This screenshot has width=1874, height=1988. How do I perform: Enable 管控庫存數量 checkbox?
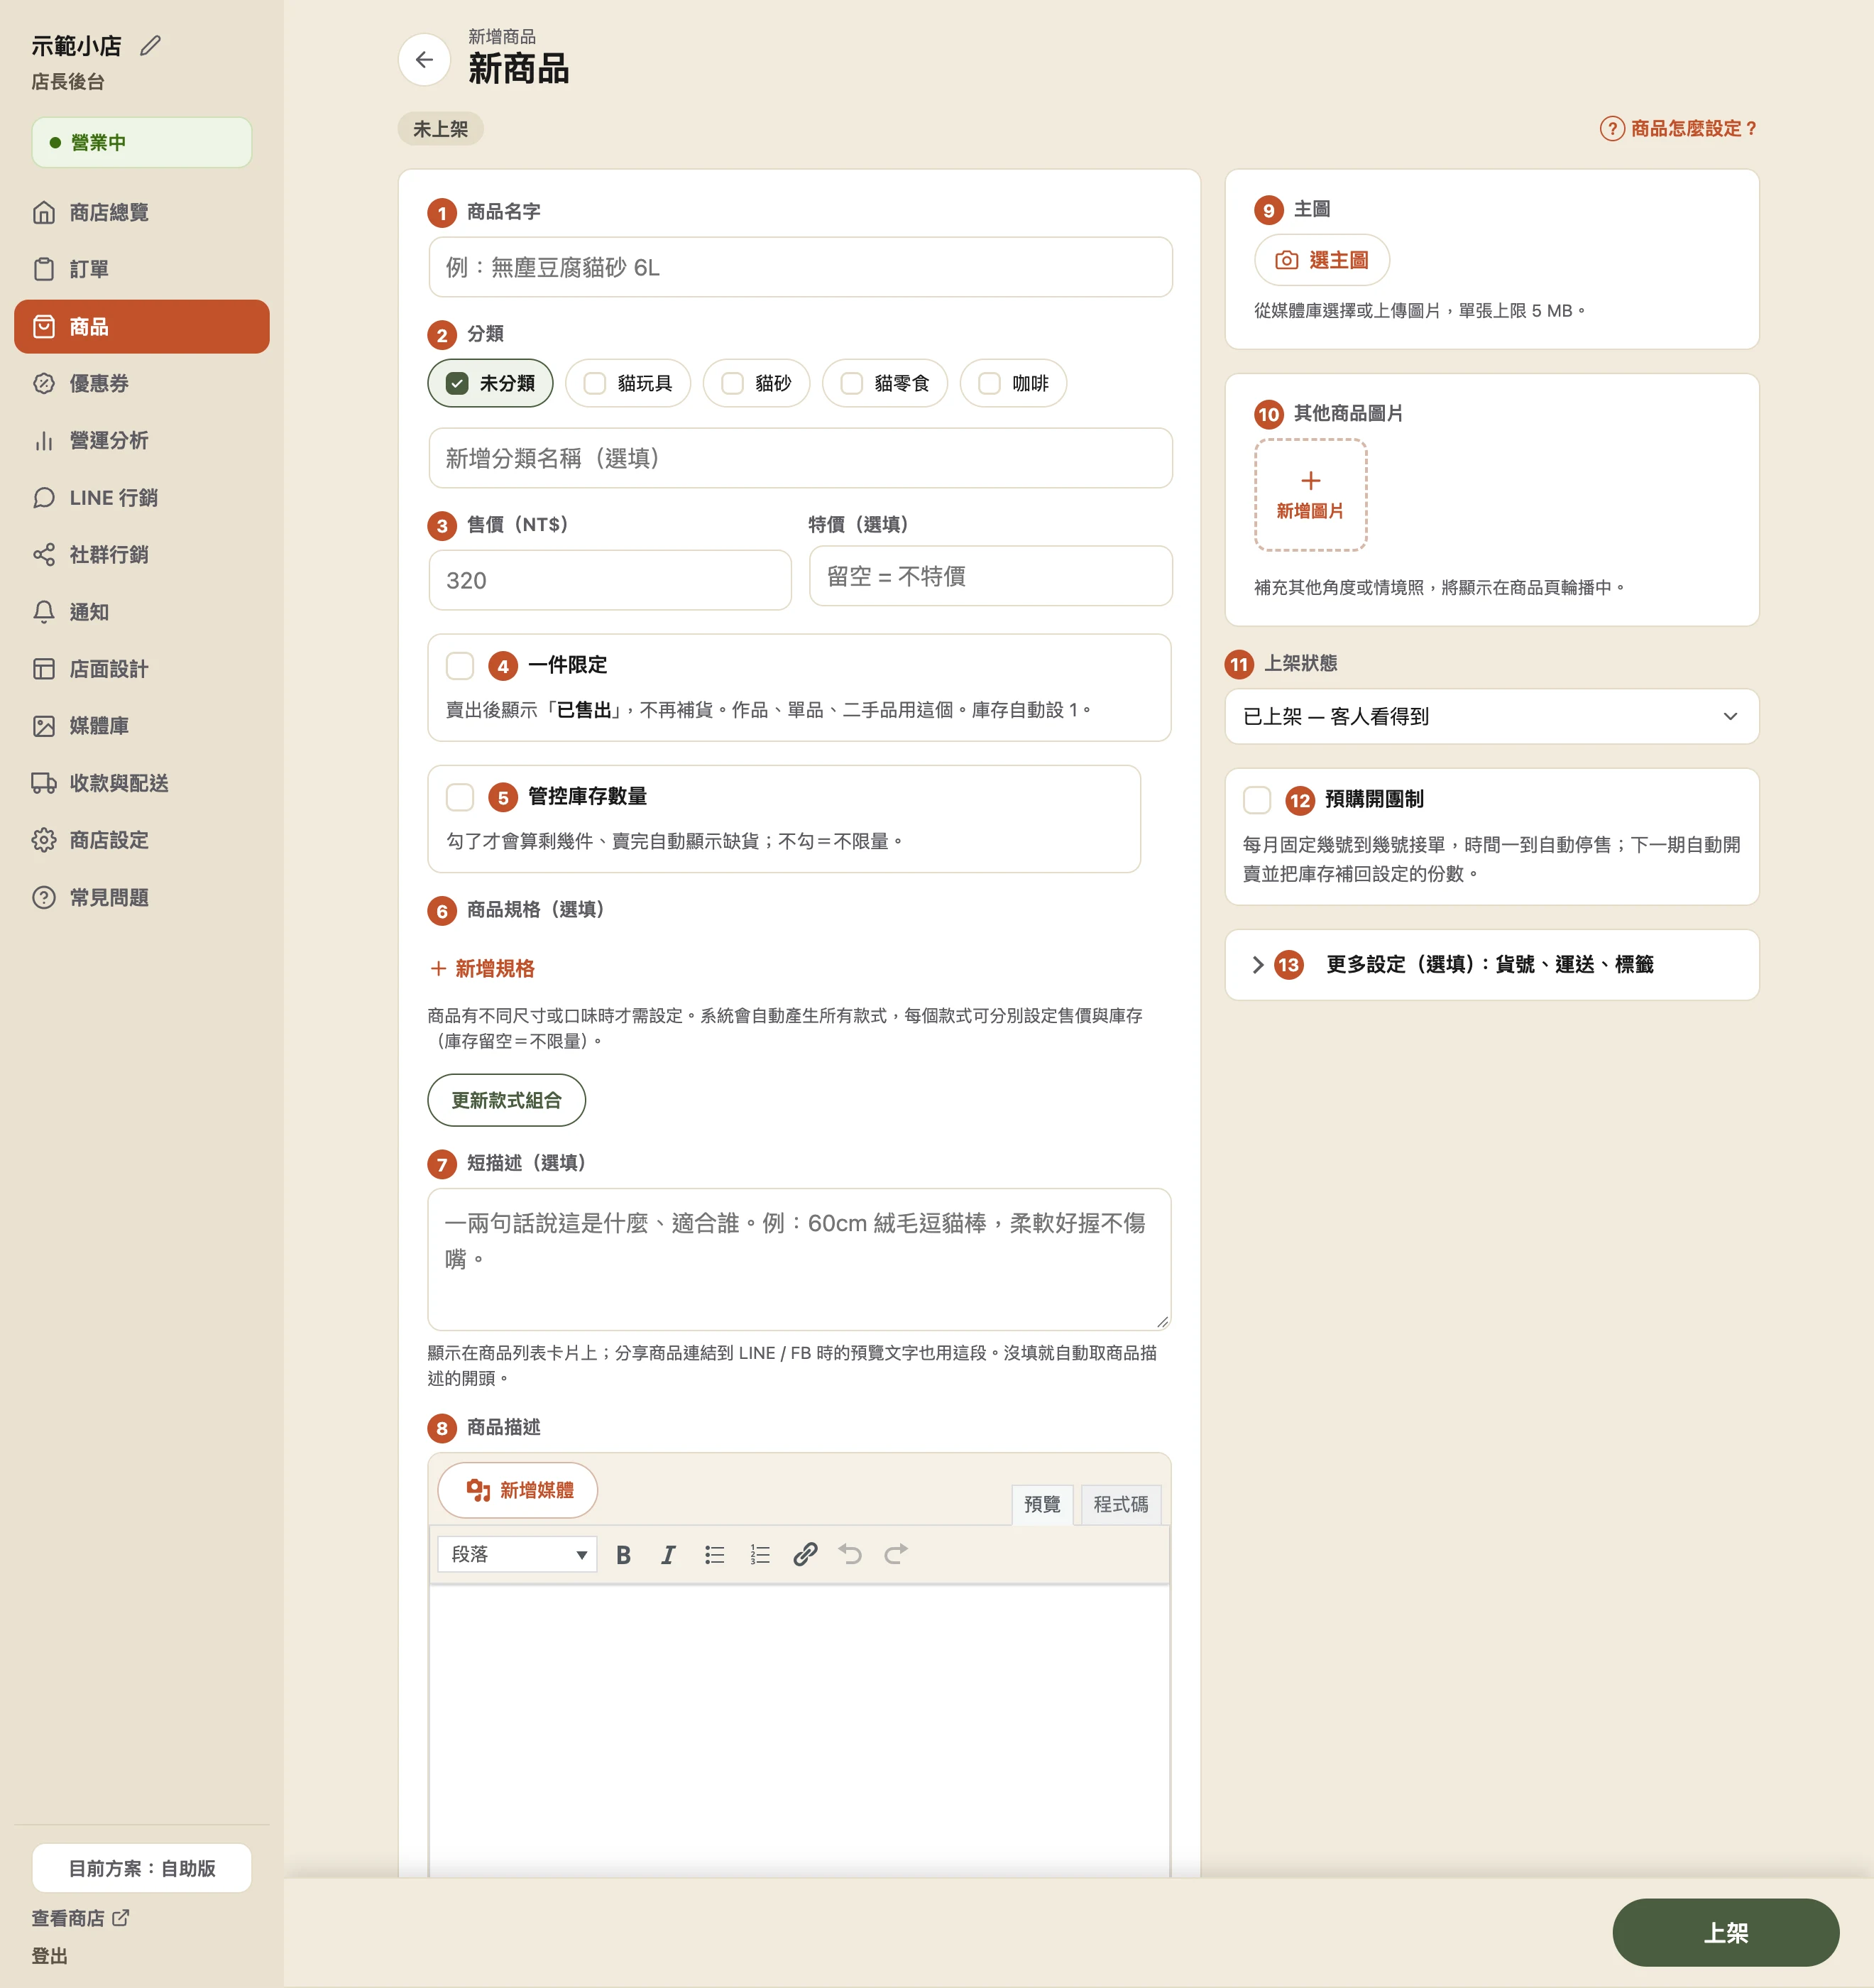click(x=460, y=797)
